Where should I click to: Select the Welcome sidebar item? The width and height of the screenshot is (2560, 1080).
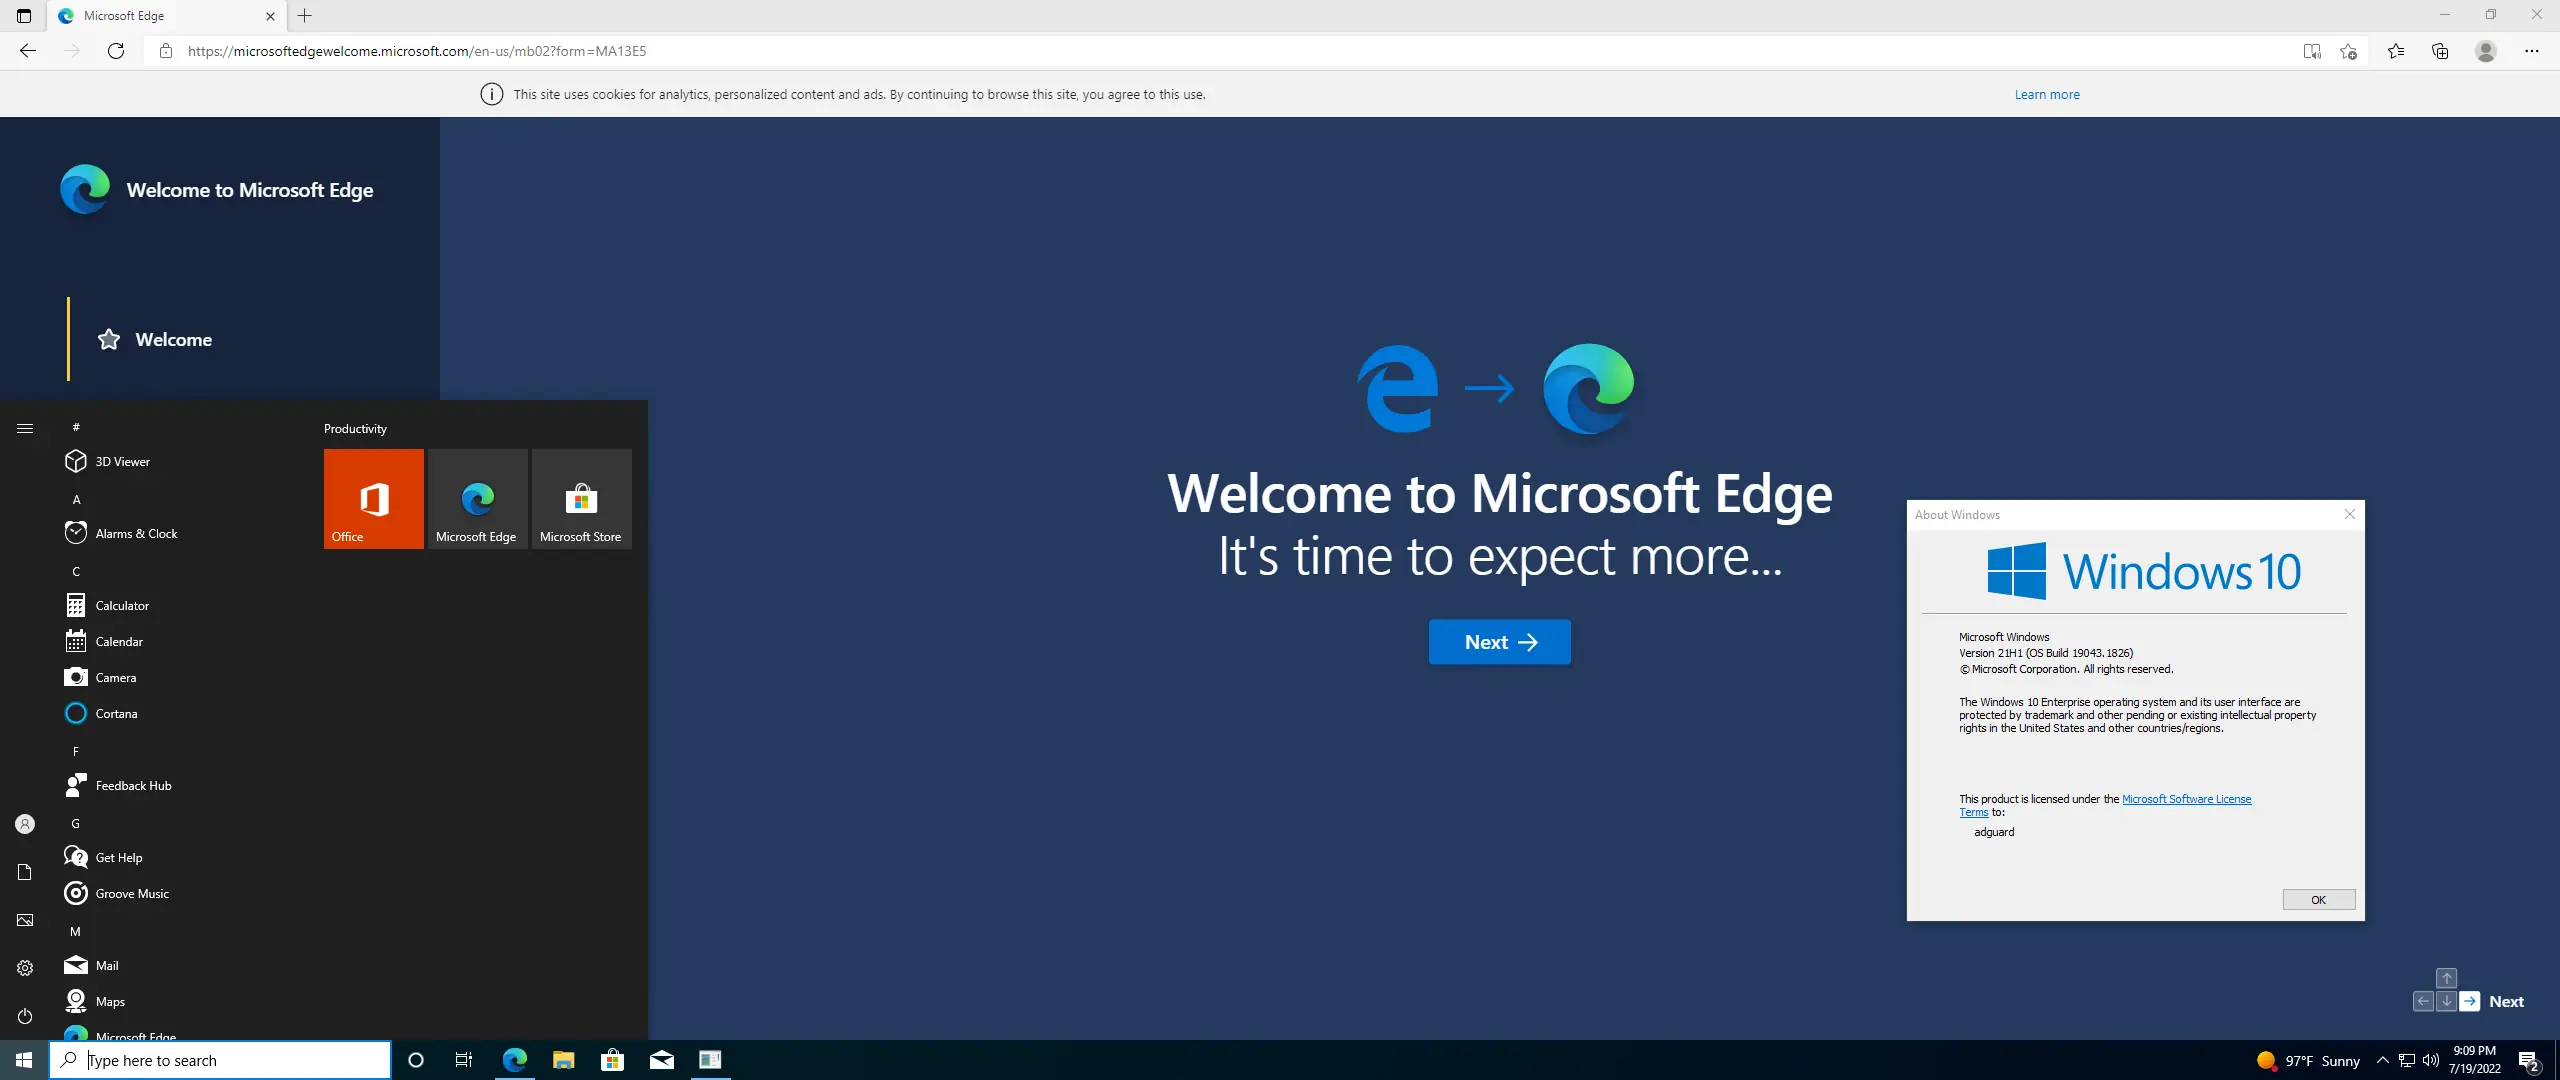[173, 340]
